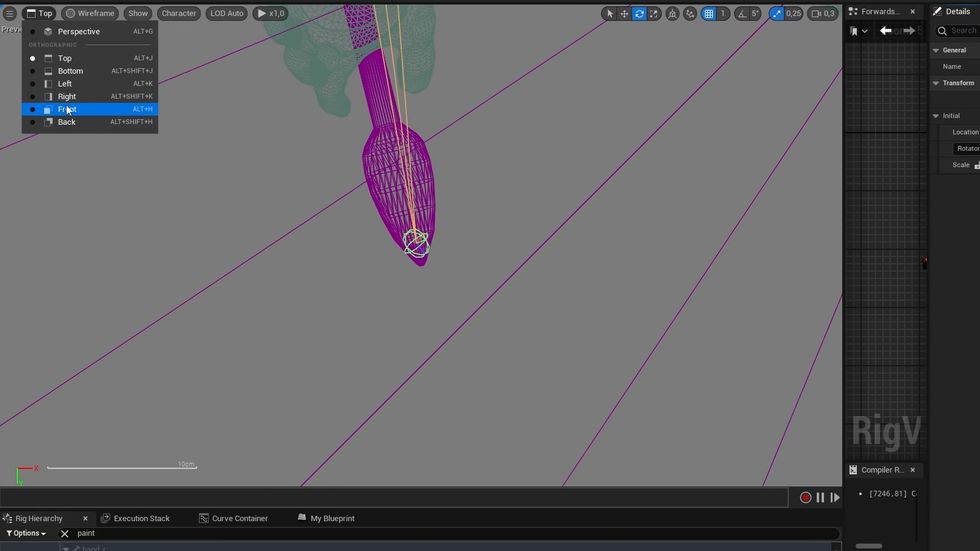Close the Compiler Results tab
This screenshot has height=551, width=980.
912,470
